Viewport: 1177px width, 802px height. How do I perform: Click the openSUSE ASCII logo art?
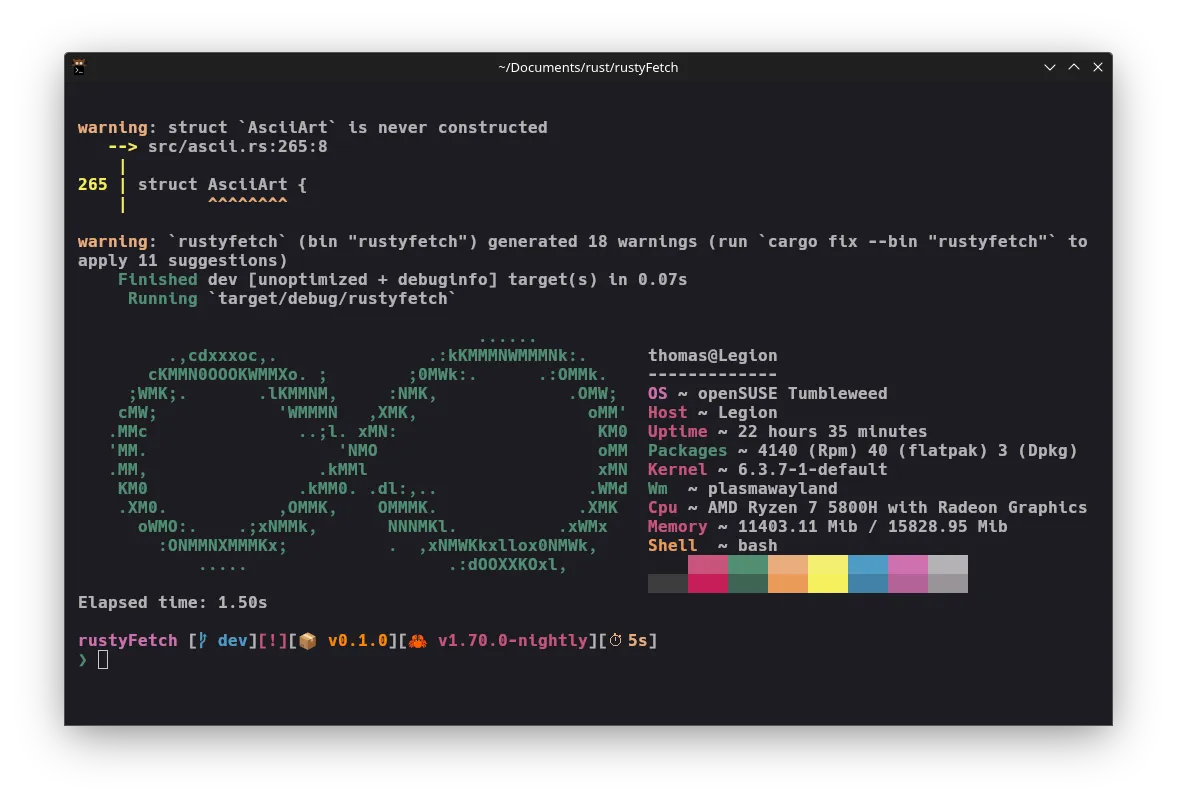point(369,454)
